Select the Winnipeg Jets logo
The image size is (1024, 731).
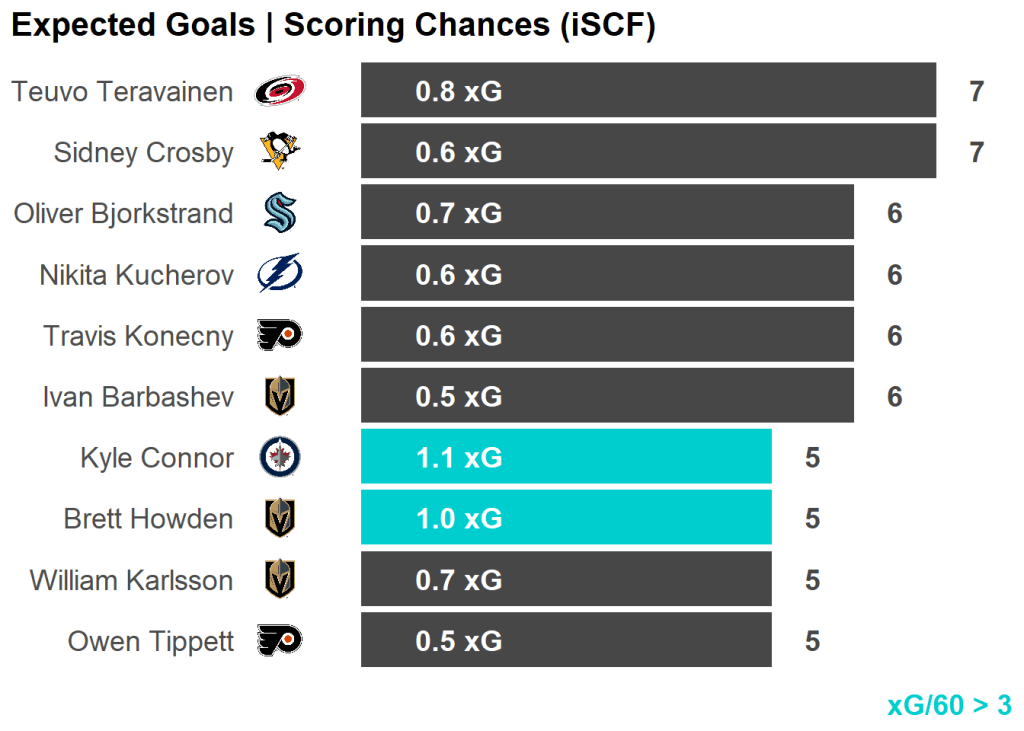click(280, 458)
